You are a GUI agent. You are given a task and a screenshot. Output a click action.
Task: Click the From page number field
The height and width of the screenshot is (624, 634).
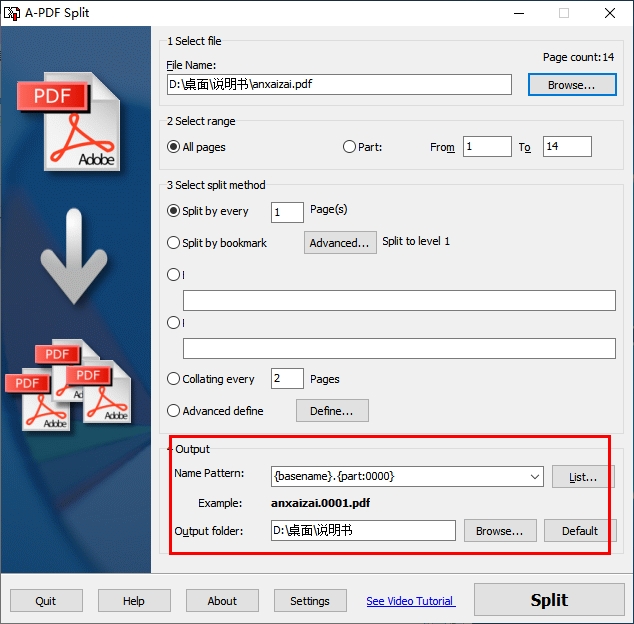[487, 146]
